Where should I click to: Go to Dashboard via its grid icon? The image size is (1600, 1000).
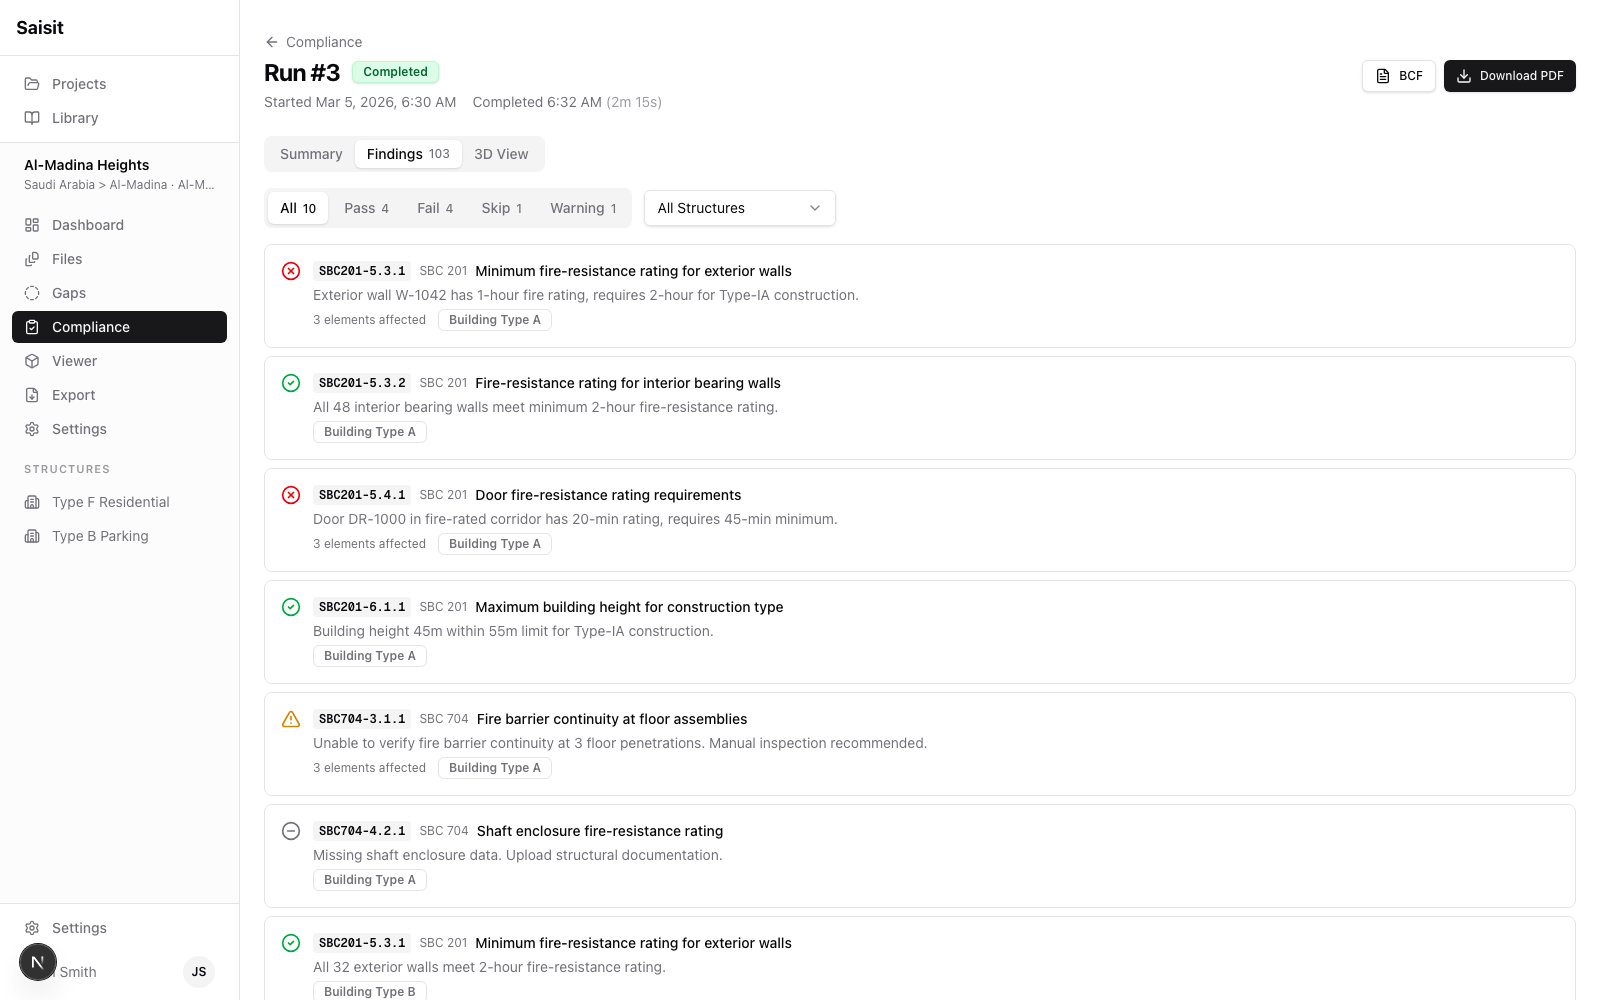32,225
